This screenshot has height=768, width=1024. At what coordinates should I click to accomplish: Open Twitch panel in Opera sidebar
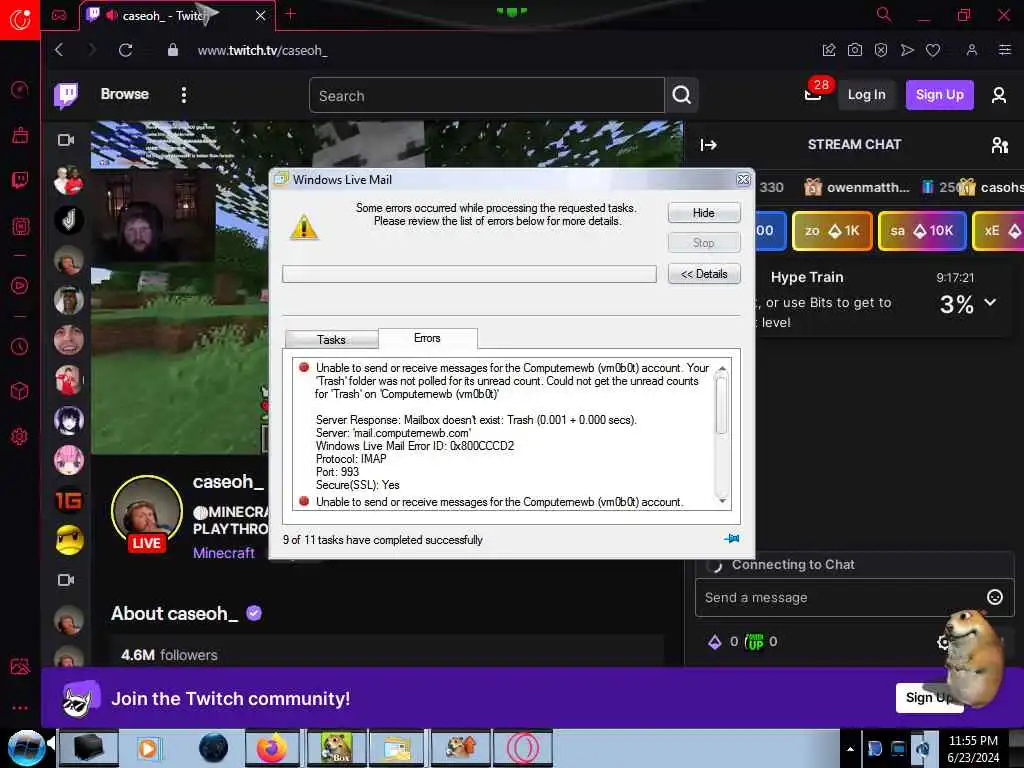(20, 180)
